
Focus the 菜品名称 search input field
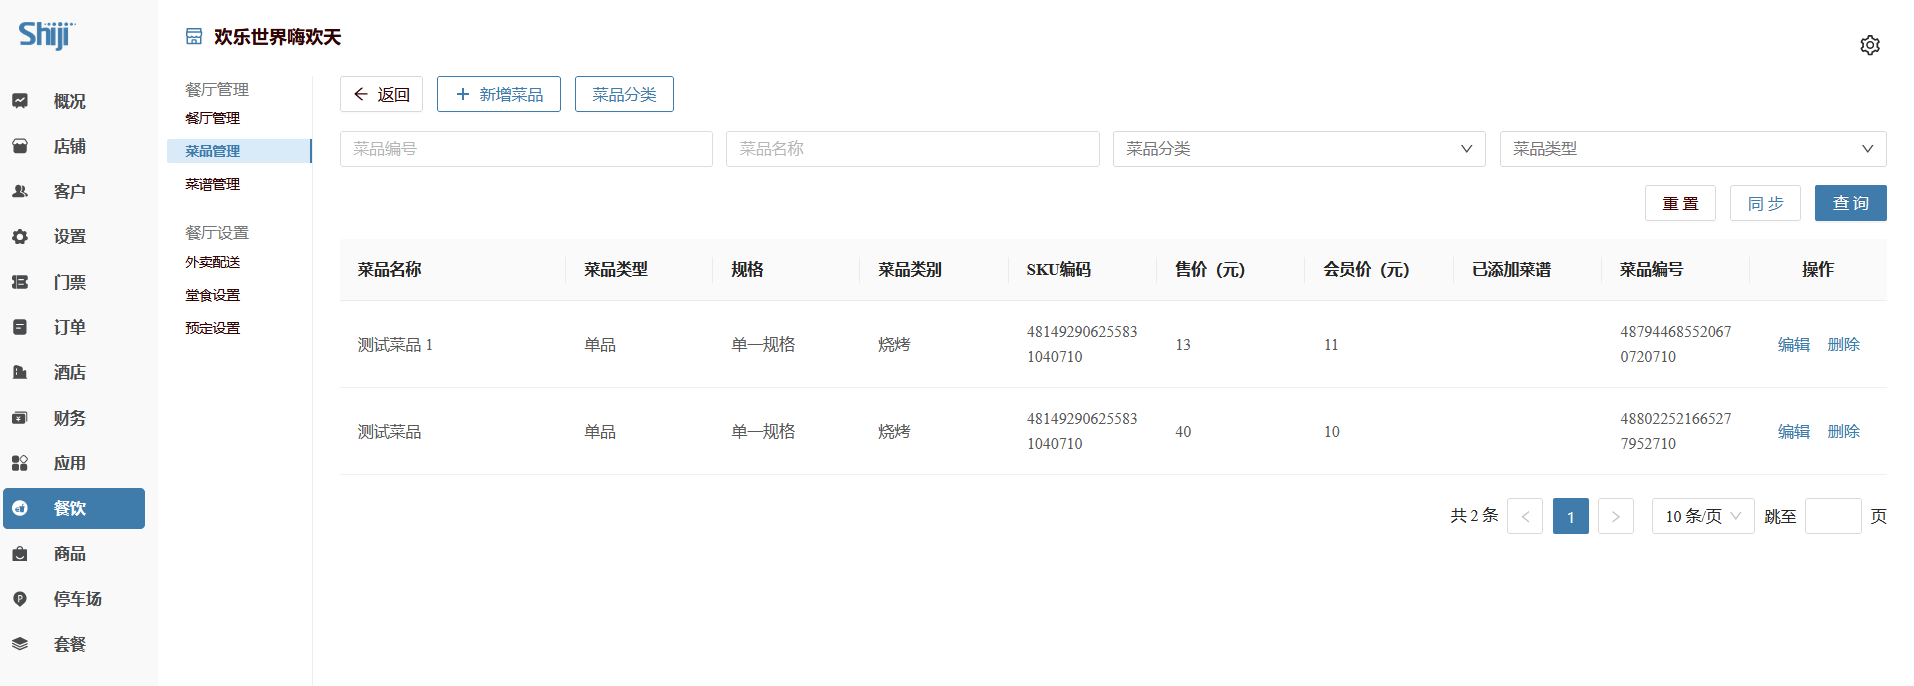(x=912, y=149)
